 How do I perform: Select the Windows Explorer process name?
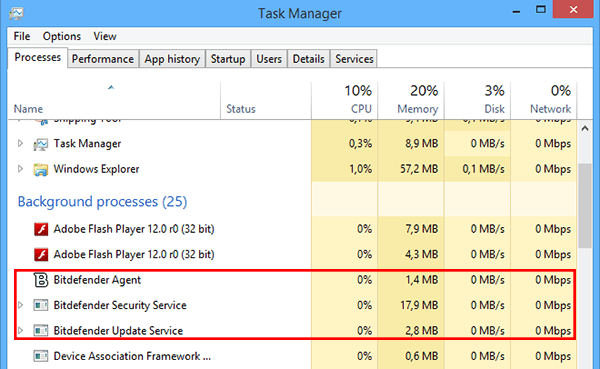click(96, 169)
